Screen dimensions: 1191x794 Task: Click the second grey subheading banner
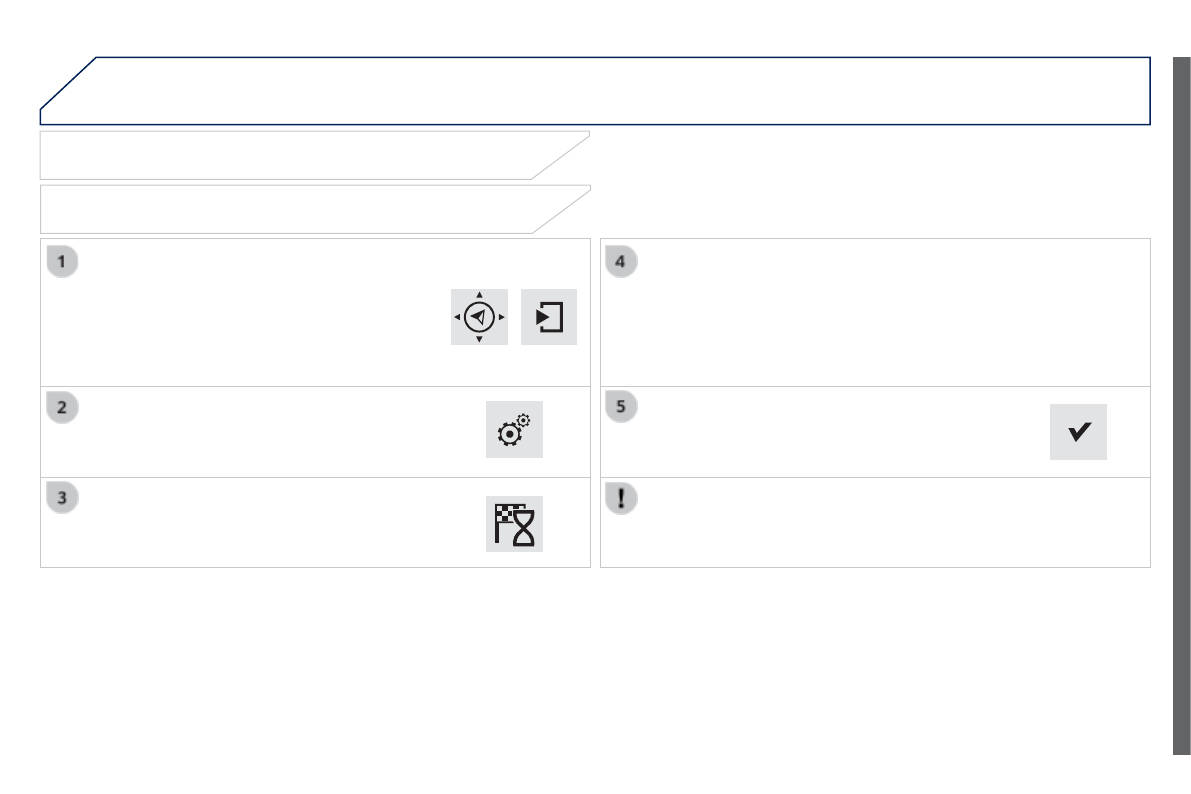300,209
